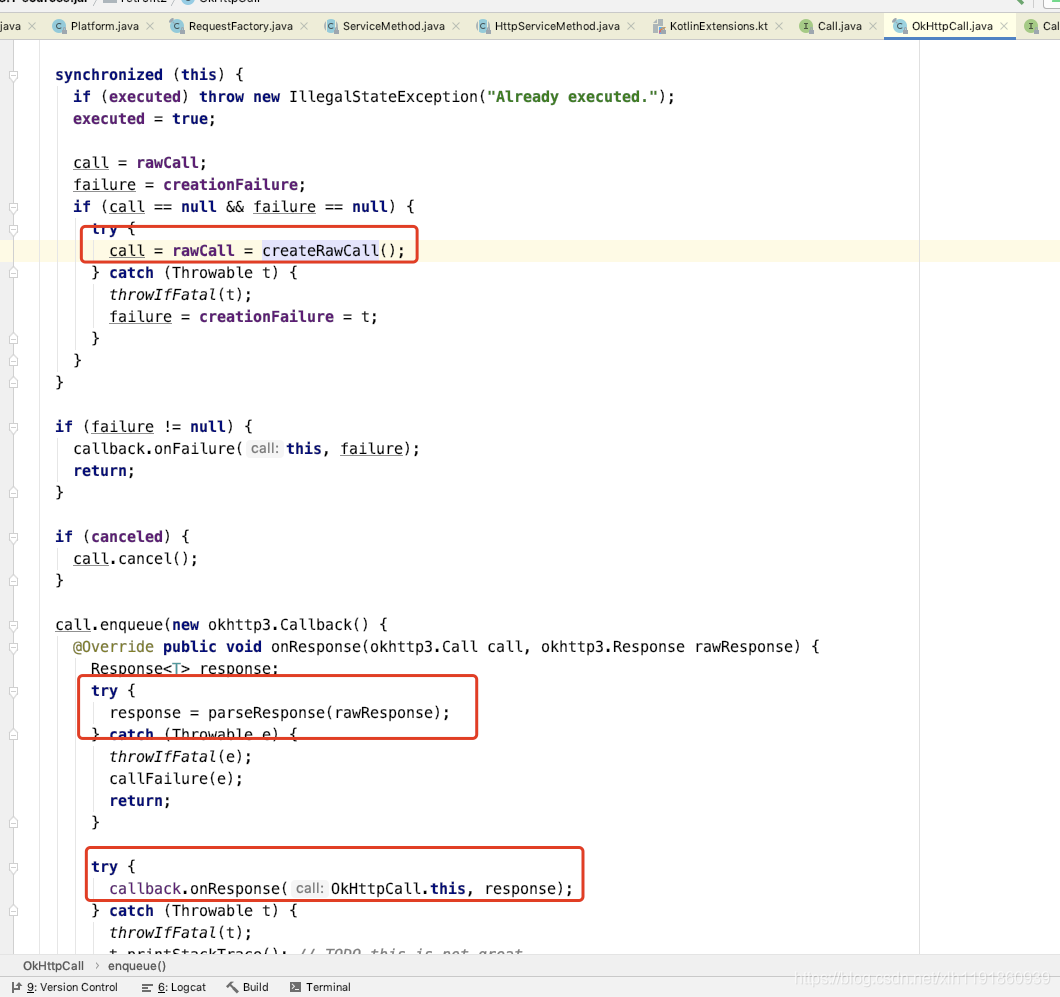This screenshot has width=1060, height=997.
Task: Click the RequestFactory.java class file icon
Action: click(x=177, y=26)
